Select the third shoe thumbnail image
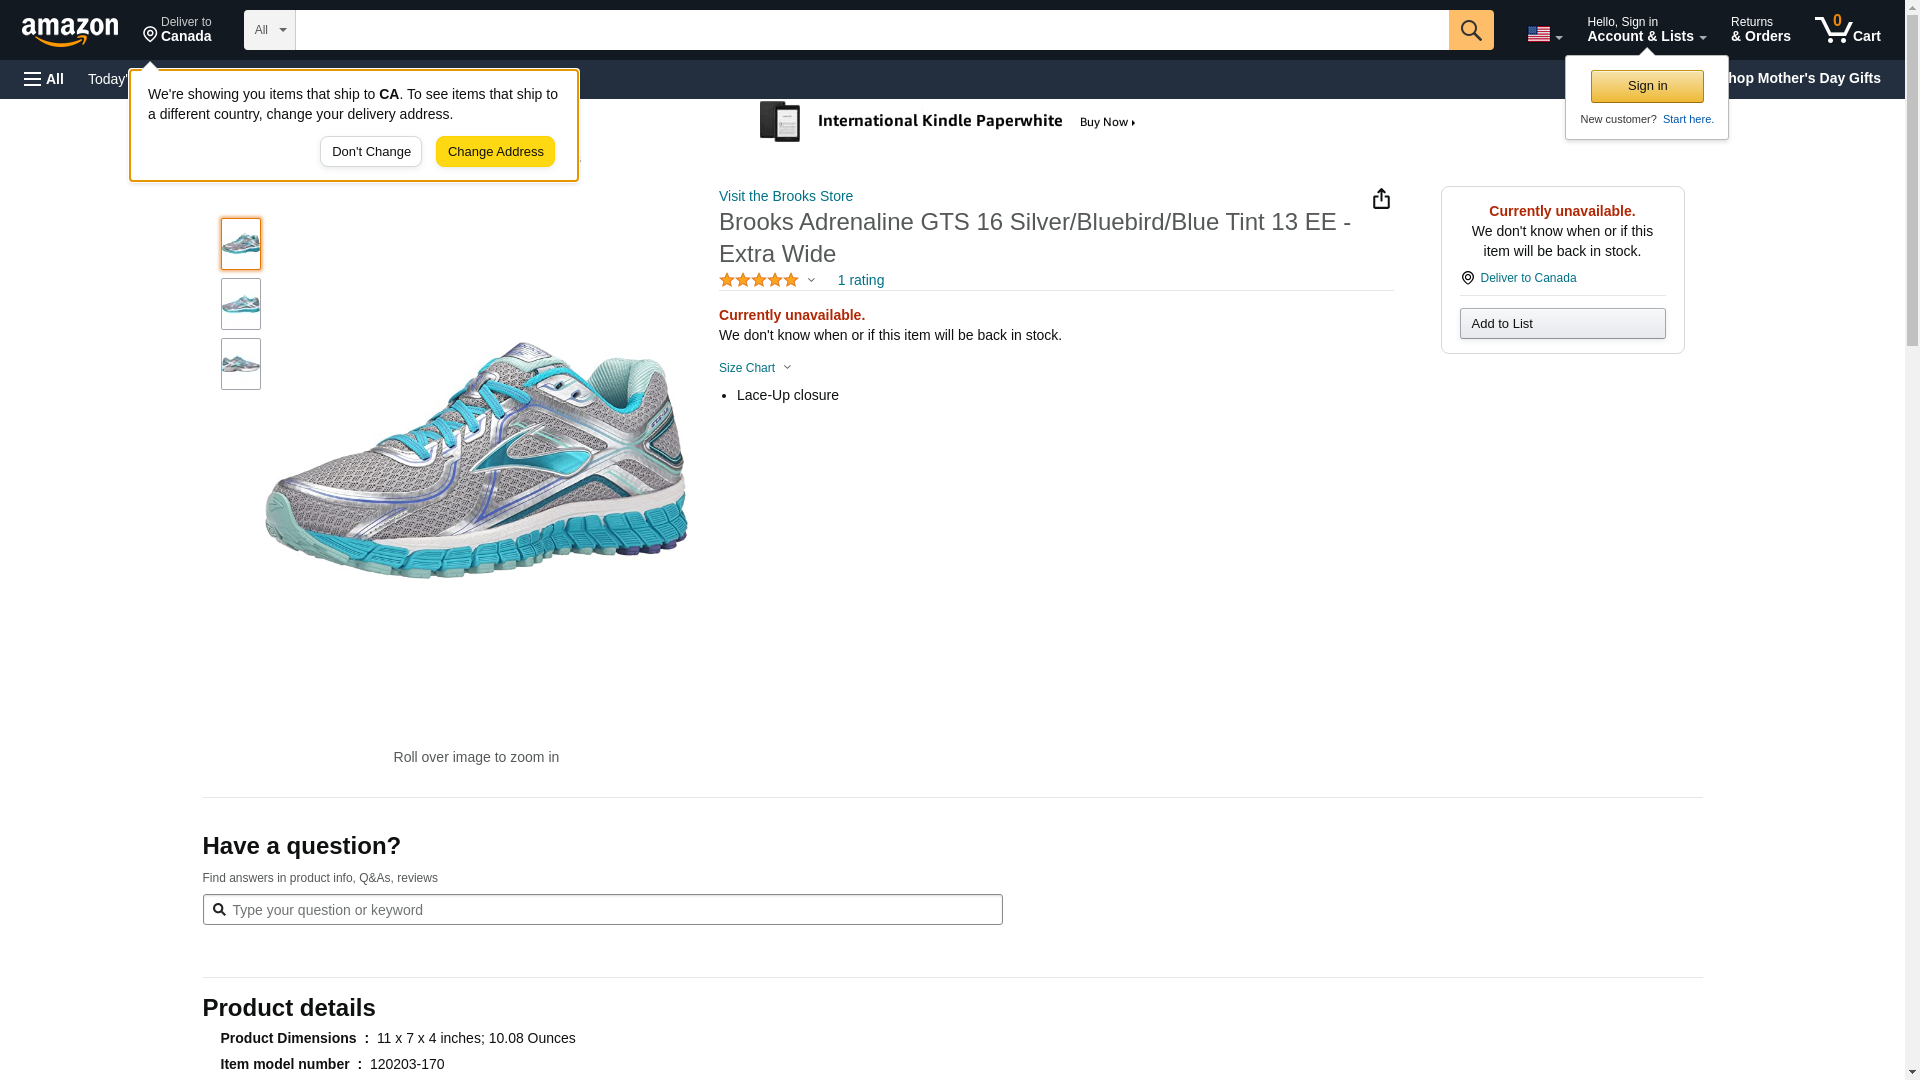 [241, 364]
